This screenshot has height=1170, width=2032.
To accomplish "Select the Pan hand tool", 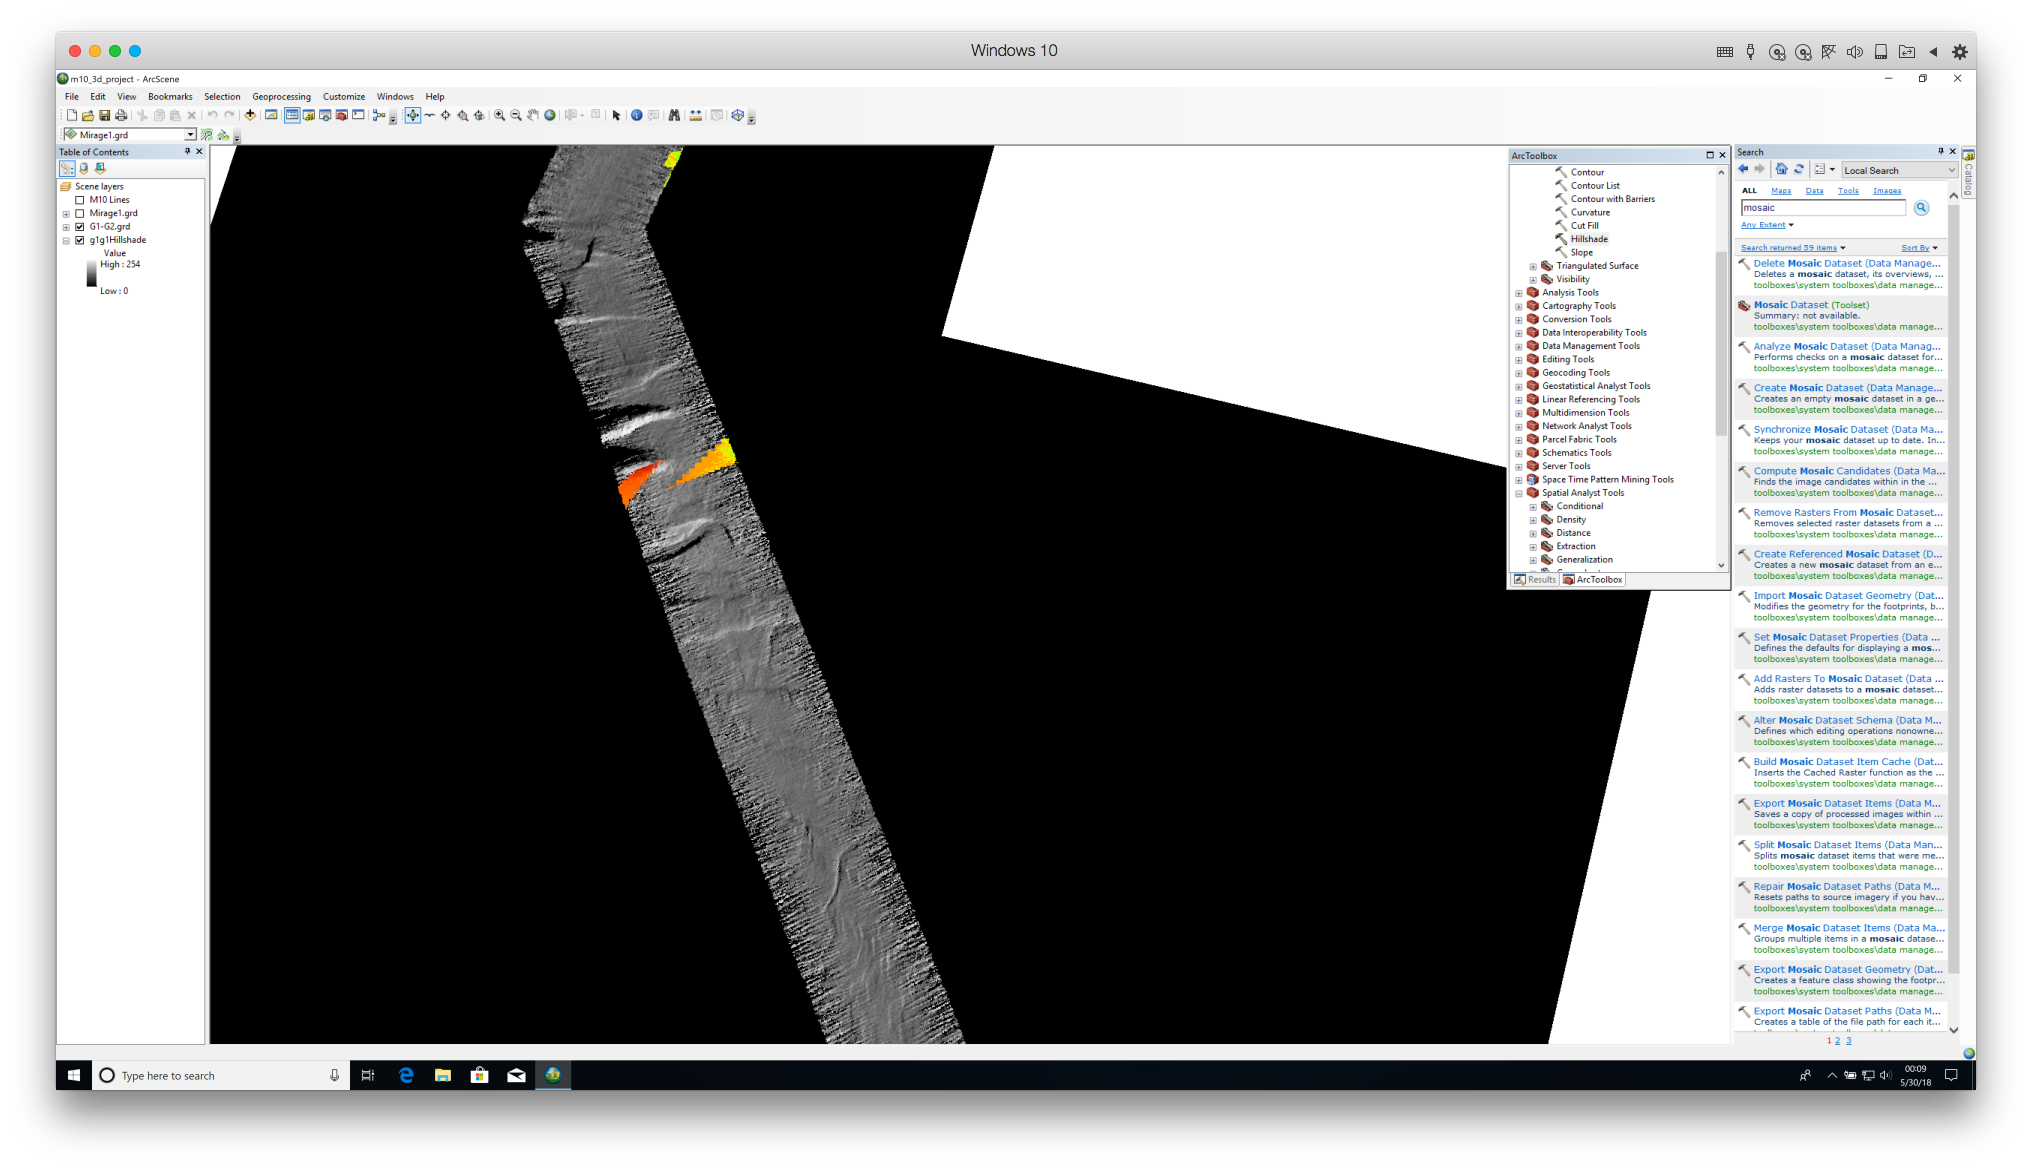I will [533, 116].
